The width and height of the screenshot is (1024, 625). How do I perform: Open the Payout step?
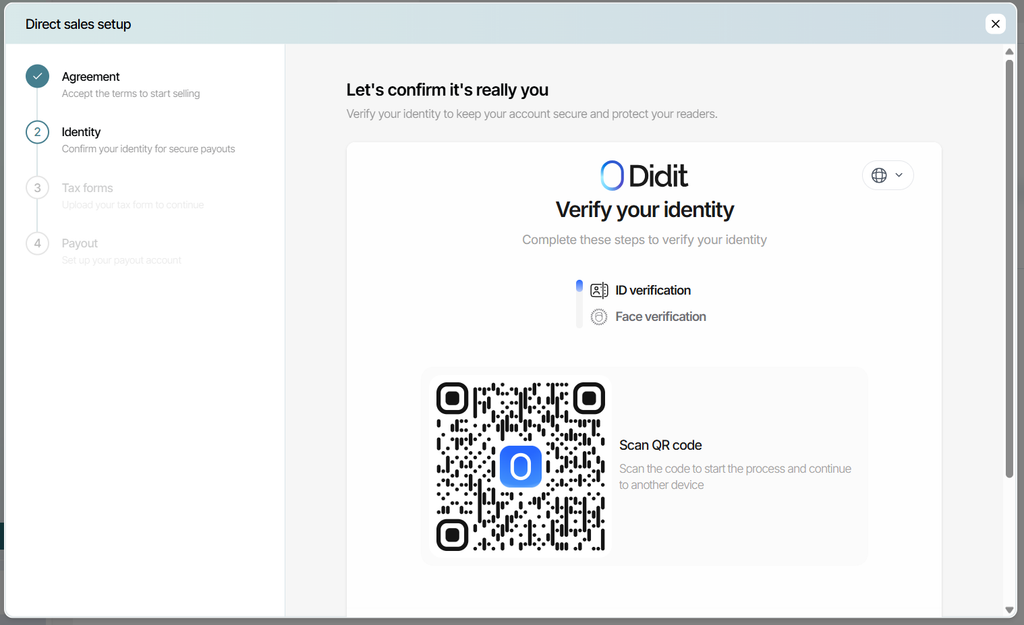[x=80, y=244]
